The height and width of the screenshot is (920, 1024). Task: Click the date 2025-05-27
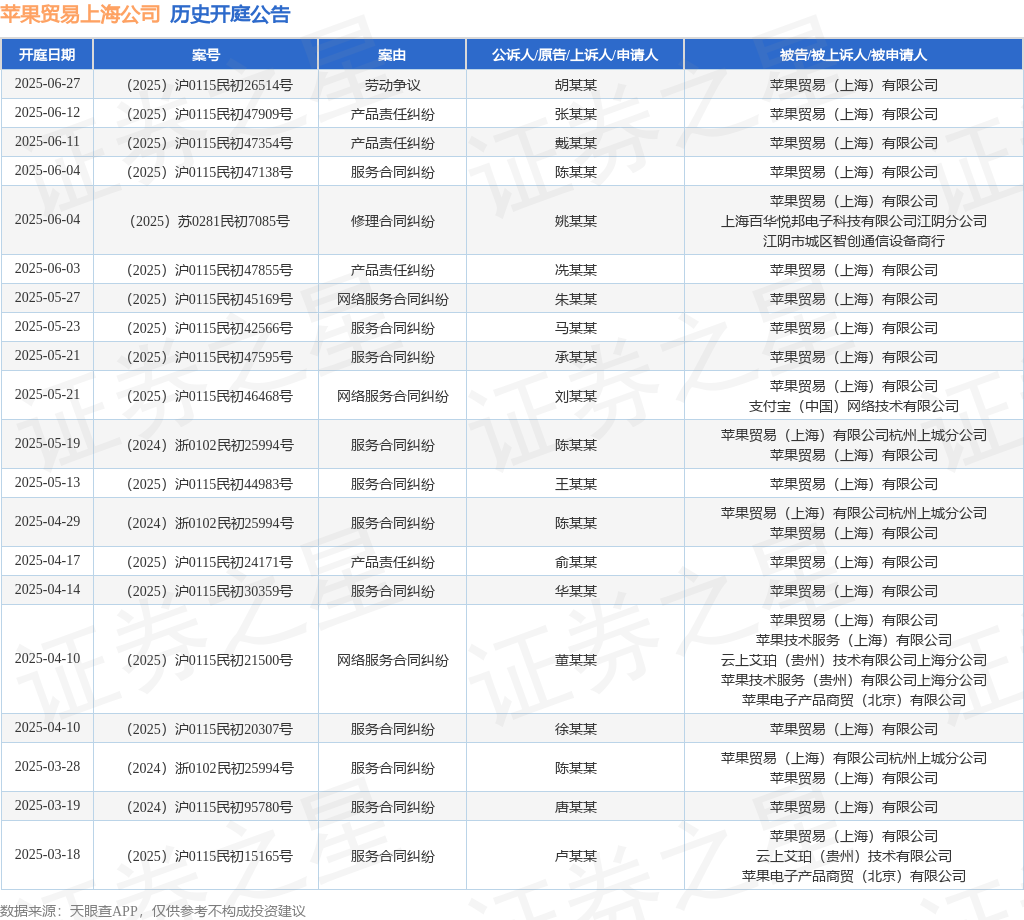tap(47, 297)
